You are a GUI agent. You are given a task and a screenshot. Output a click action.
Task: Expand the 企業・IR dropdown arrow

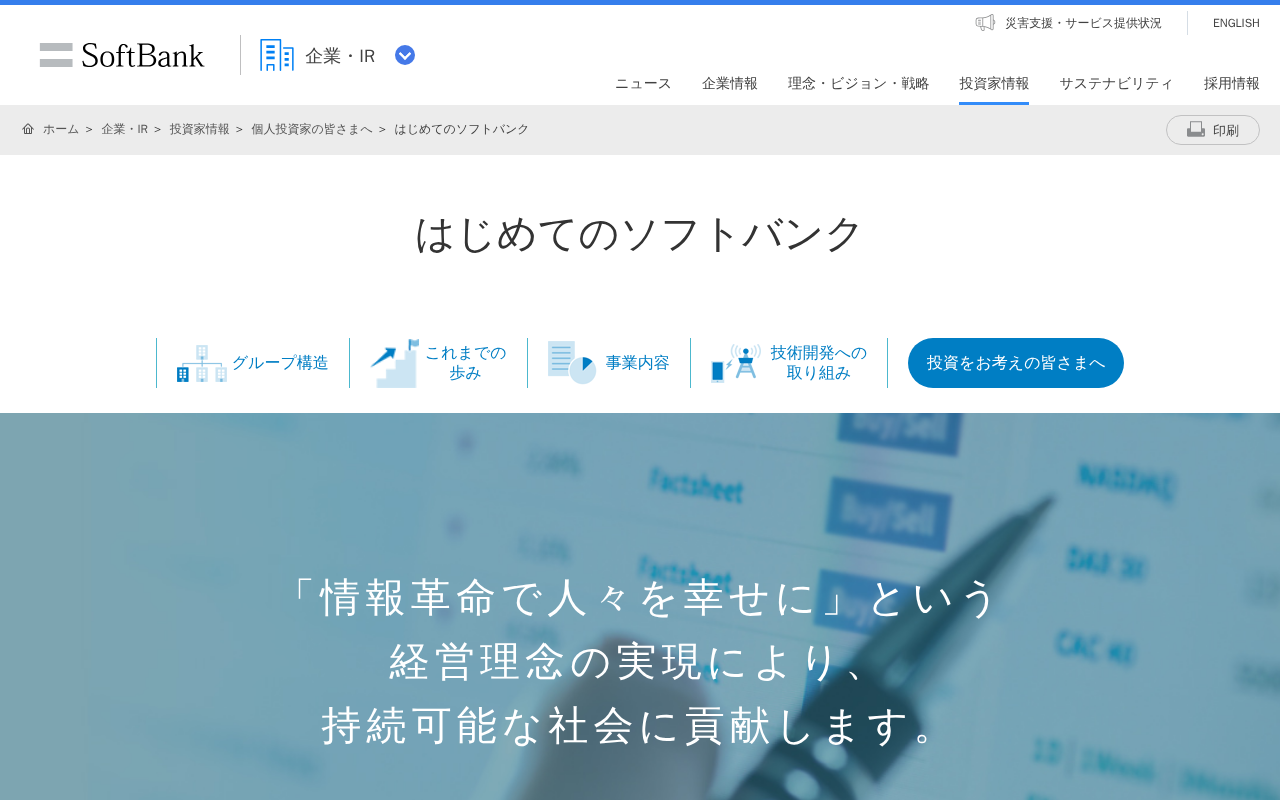tap(405, 55)
